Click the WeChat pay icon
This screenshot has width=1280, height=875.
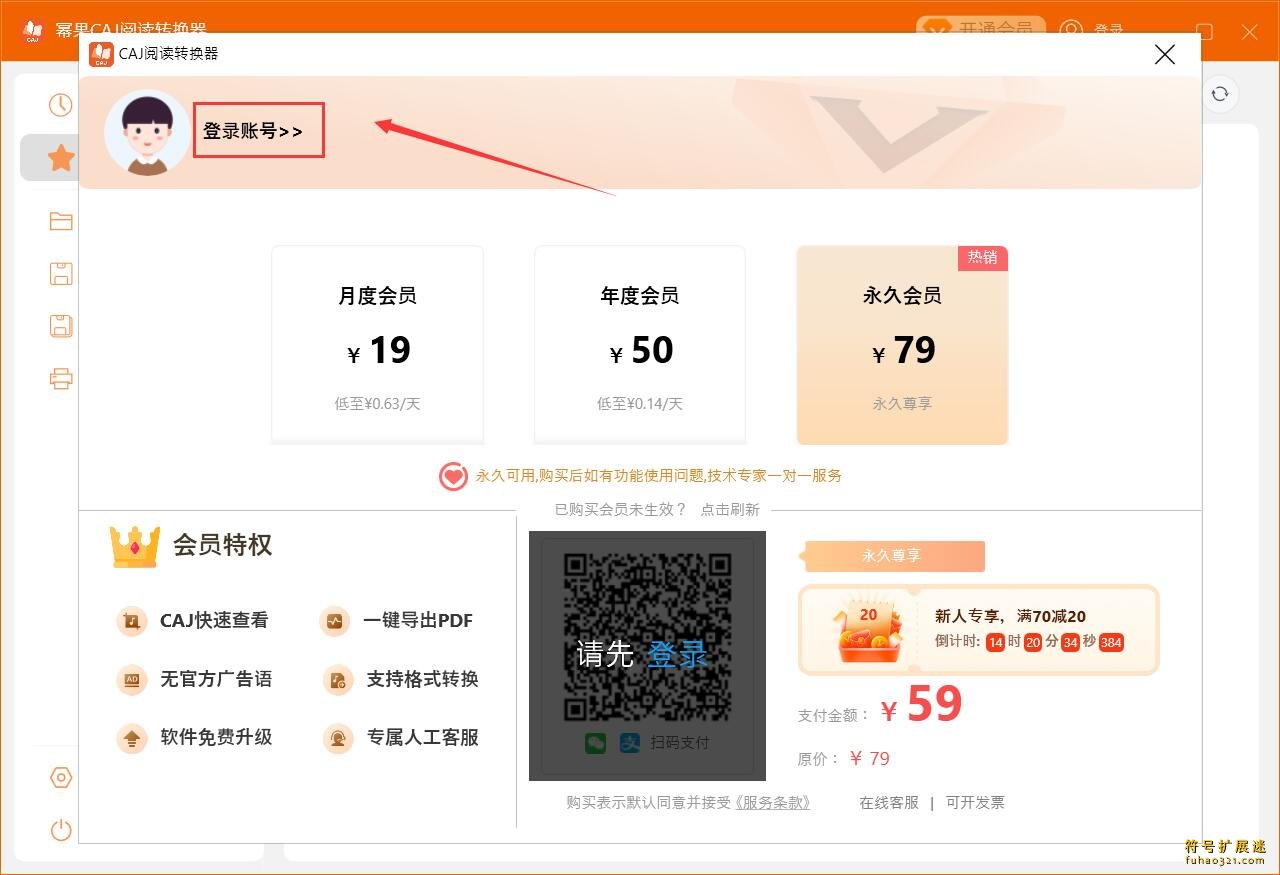pos(596,743)
